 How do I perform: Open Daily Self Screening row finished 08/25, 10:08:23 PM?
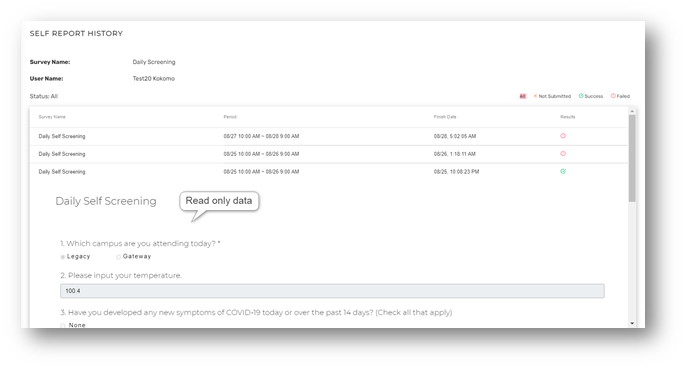coord(329,171)
